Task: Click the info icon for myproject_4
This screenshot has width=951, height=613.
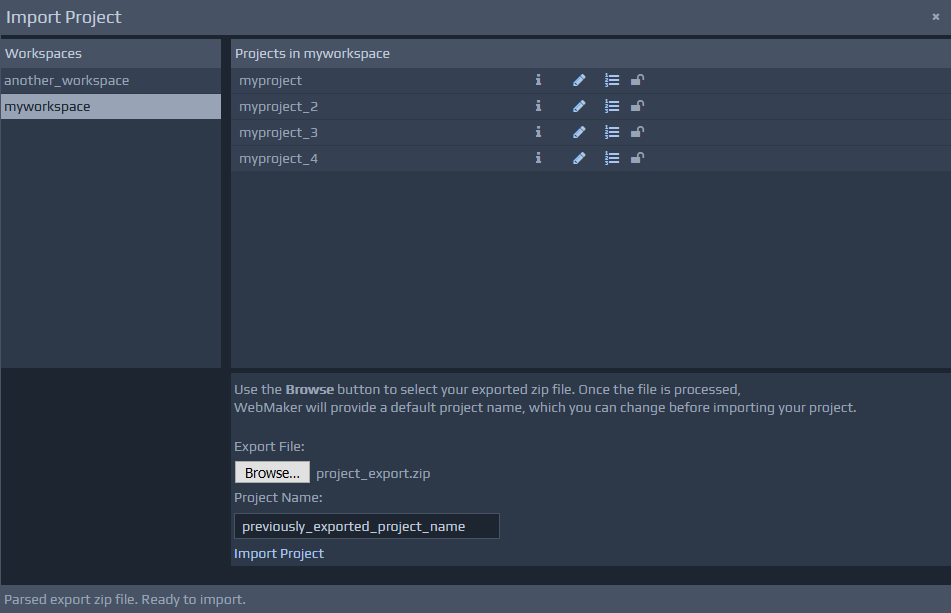Action: (x=538, y=158)
